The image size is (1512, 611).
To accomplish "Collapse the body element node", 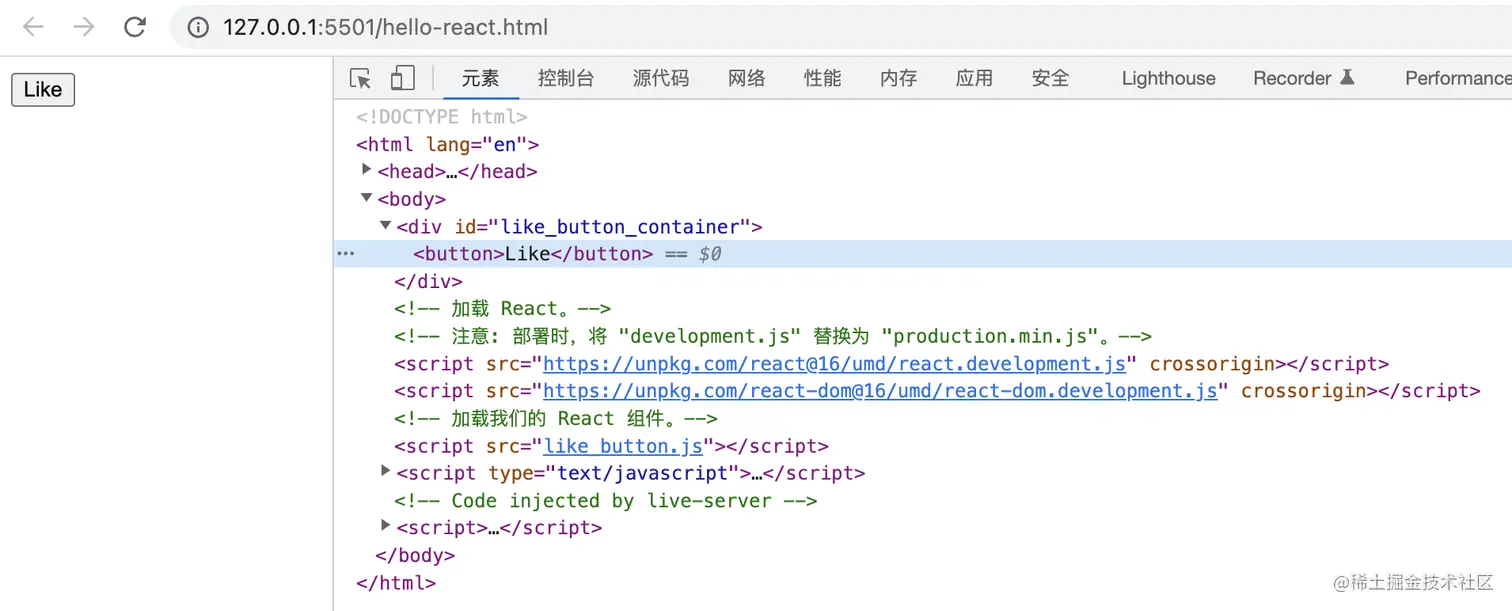I will pos(367,198).
